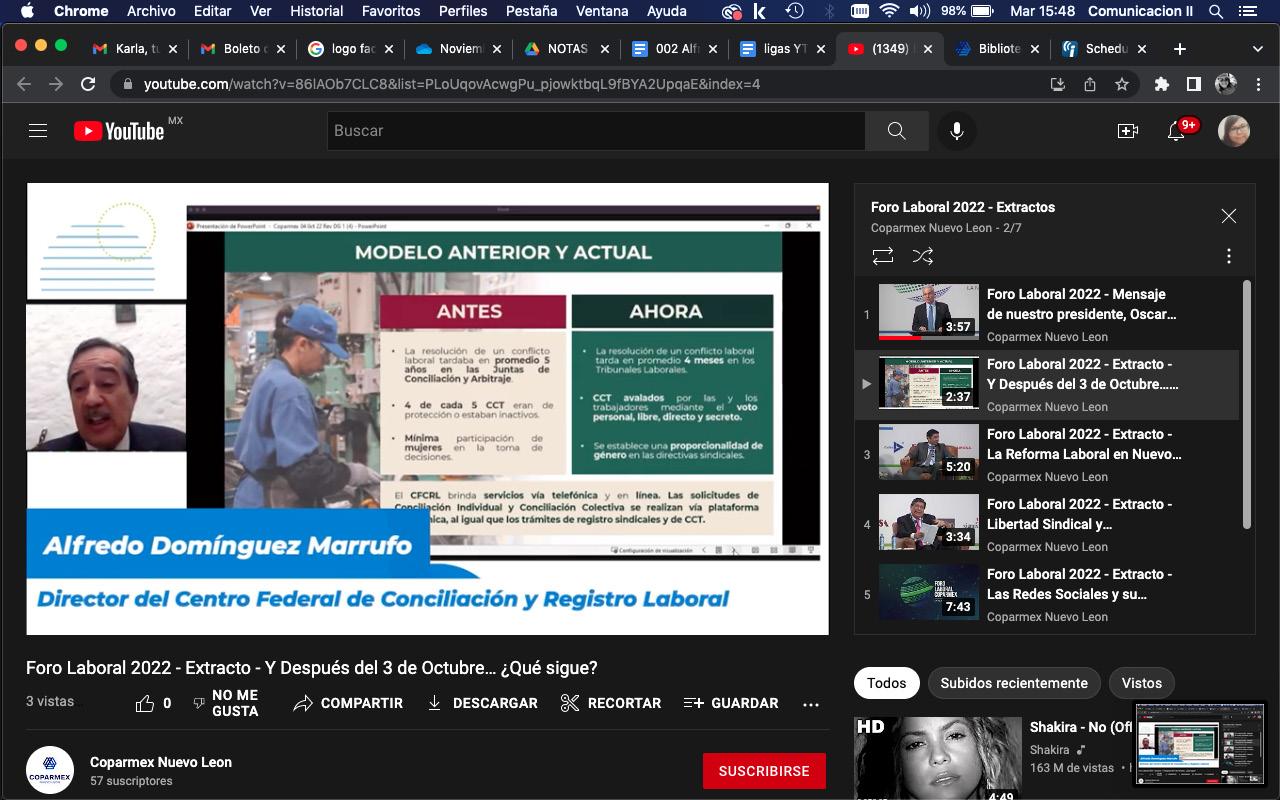1280x800 pixels.
Task: Start voice search with the microphone icon
Action: [x=957, y=131]
